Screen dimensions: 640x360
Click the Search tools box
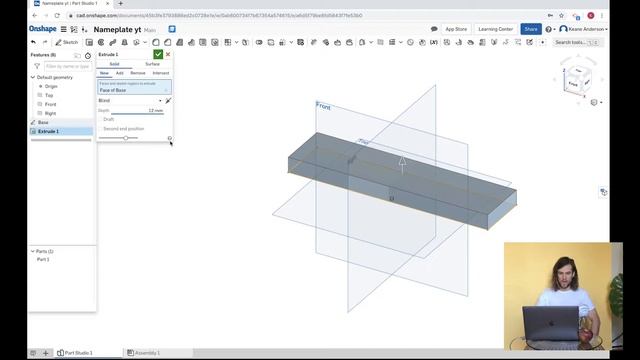(577, 42)
